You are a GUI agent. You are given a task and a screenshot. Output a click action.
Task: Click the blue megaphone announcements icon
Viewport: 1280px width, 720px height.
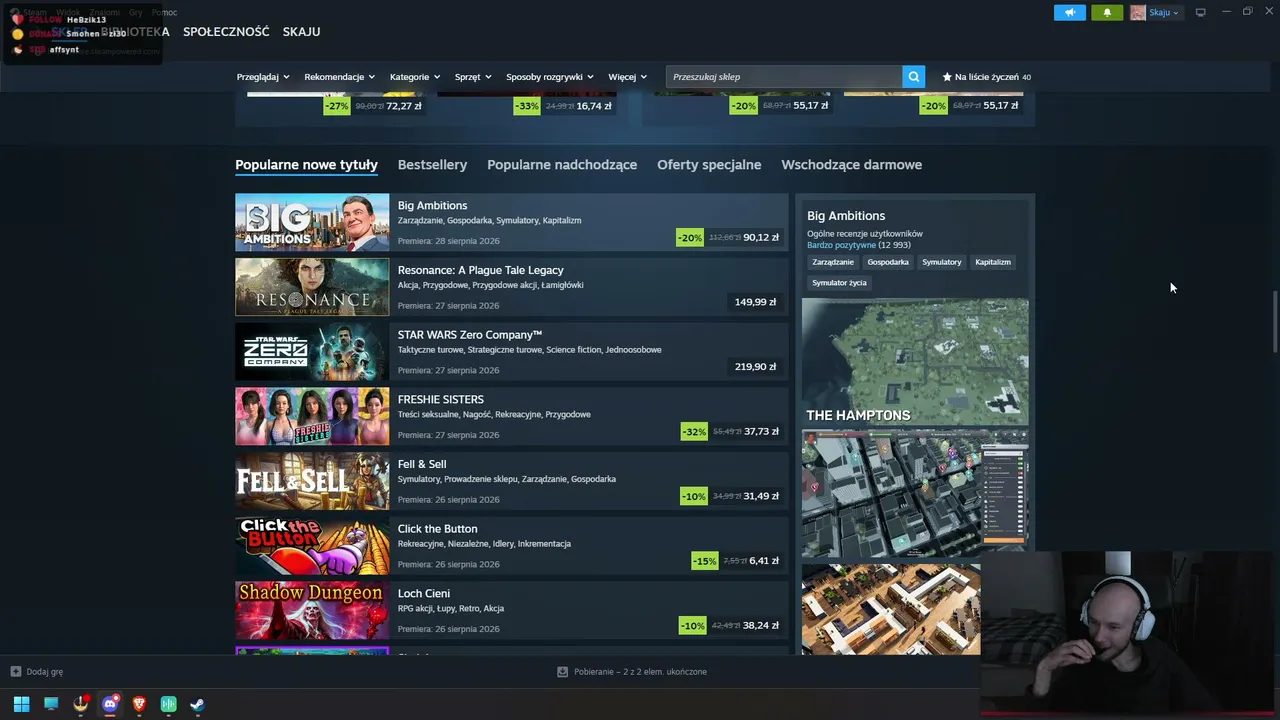[x=1069, y=13]
